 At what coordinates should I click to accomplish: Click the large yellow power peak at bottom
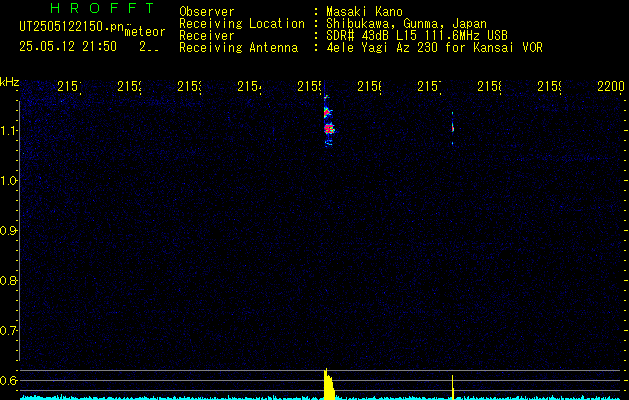pyautogui.click(x=329, y=384)
